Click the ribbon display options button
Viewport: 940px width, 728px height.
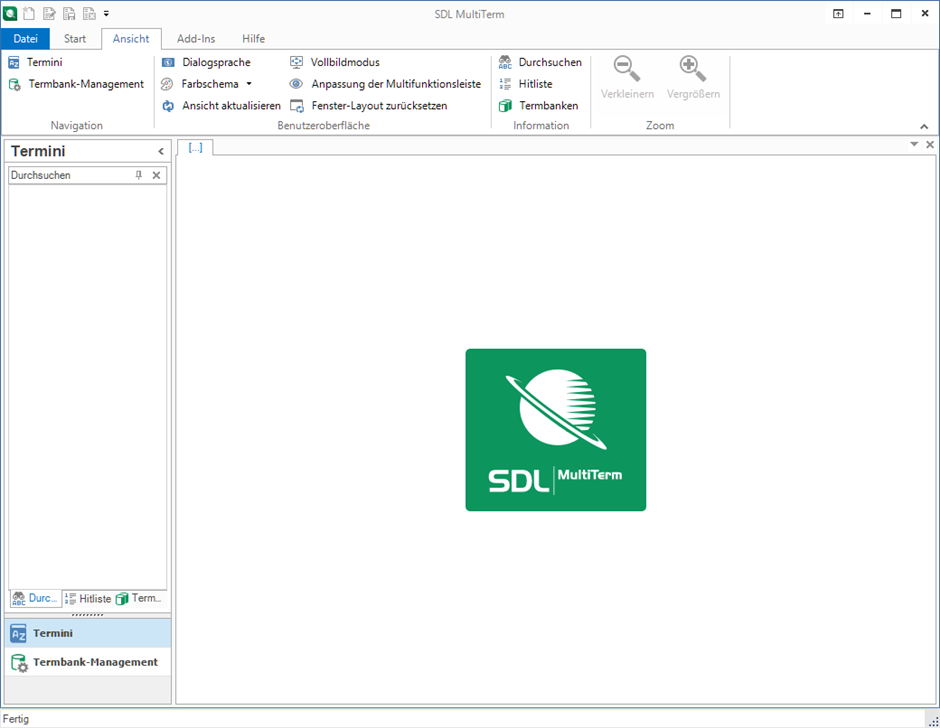[838, 14]
